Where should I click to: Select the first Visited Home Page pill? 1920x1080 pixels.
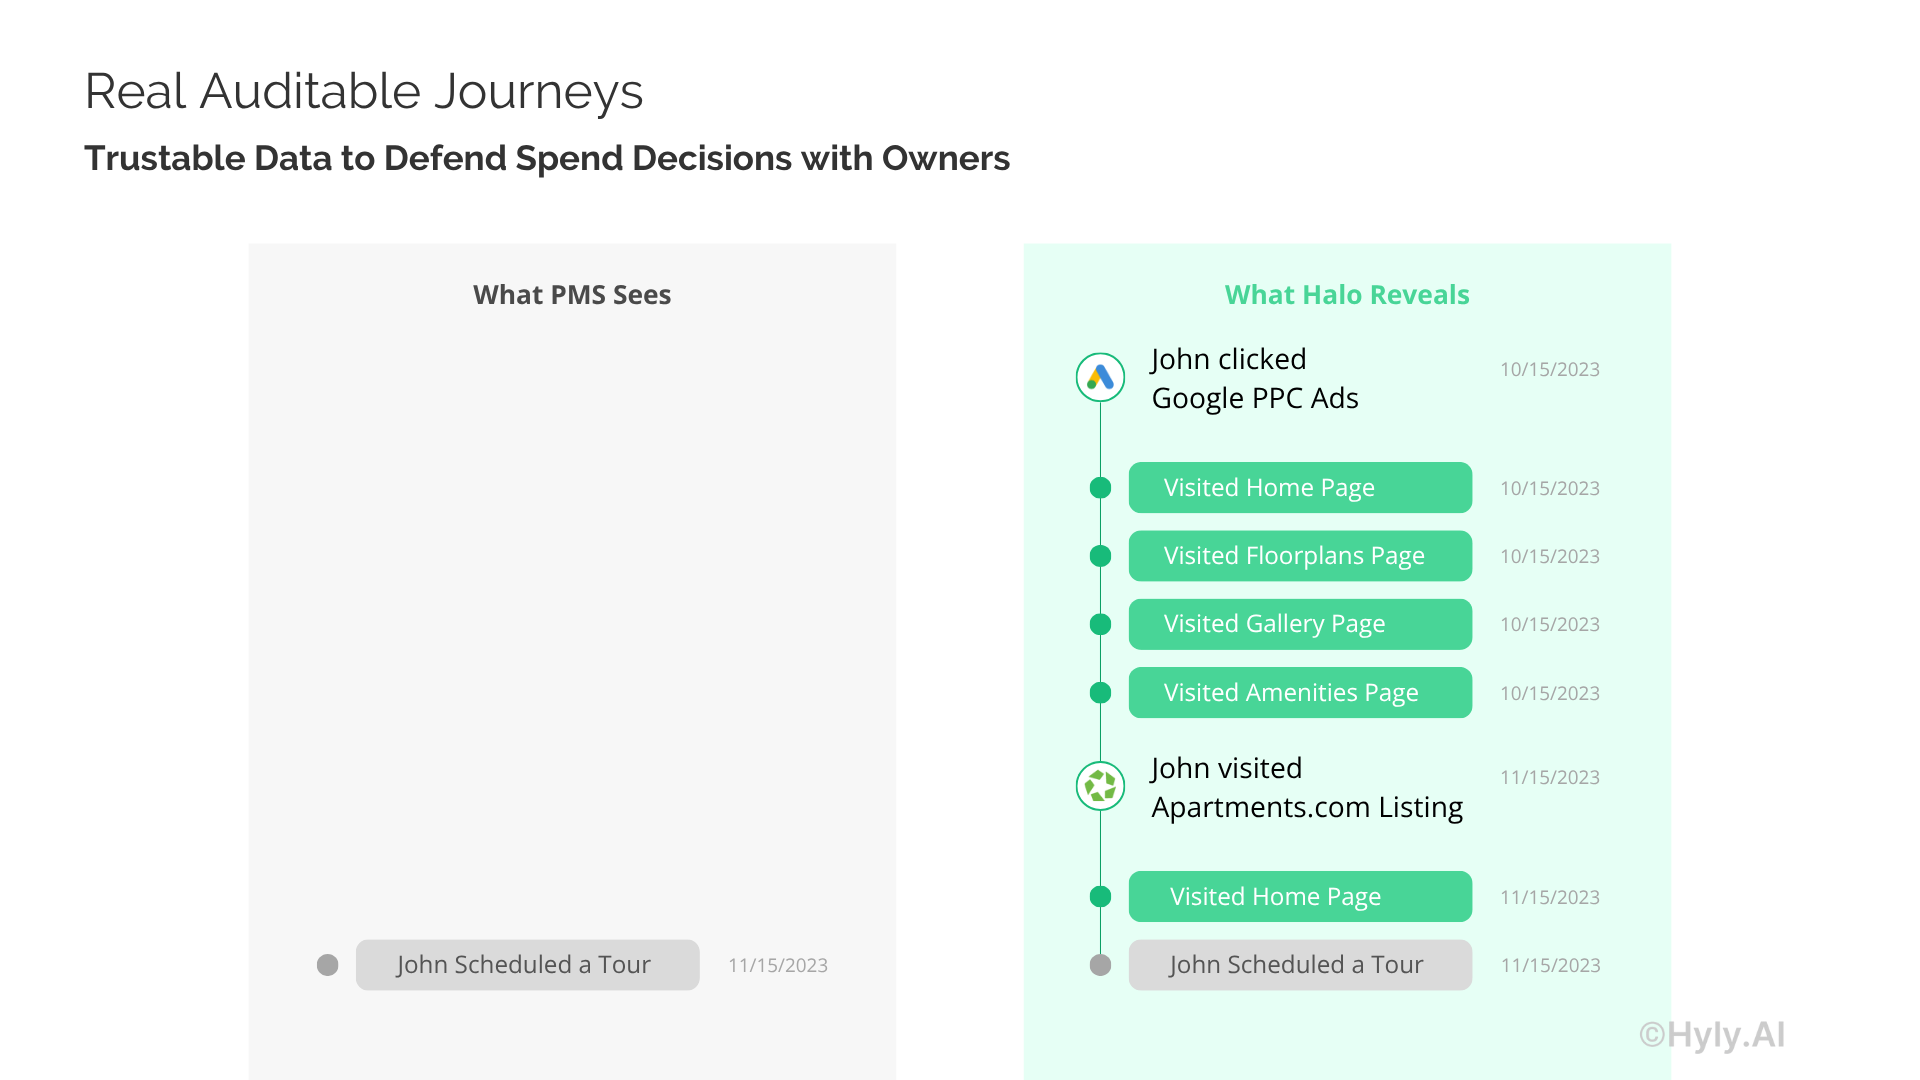pyautogui.click(x=1300, y=488)
